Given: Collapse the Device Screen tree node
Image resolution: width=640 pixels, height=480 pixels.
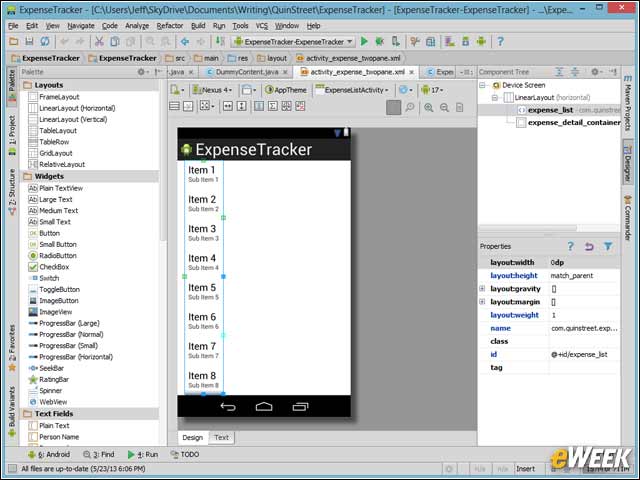Looking at the screenshot, I should coord(482,85).
